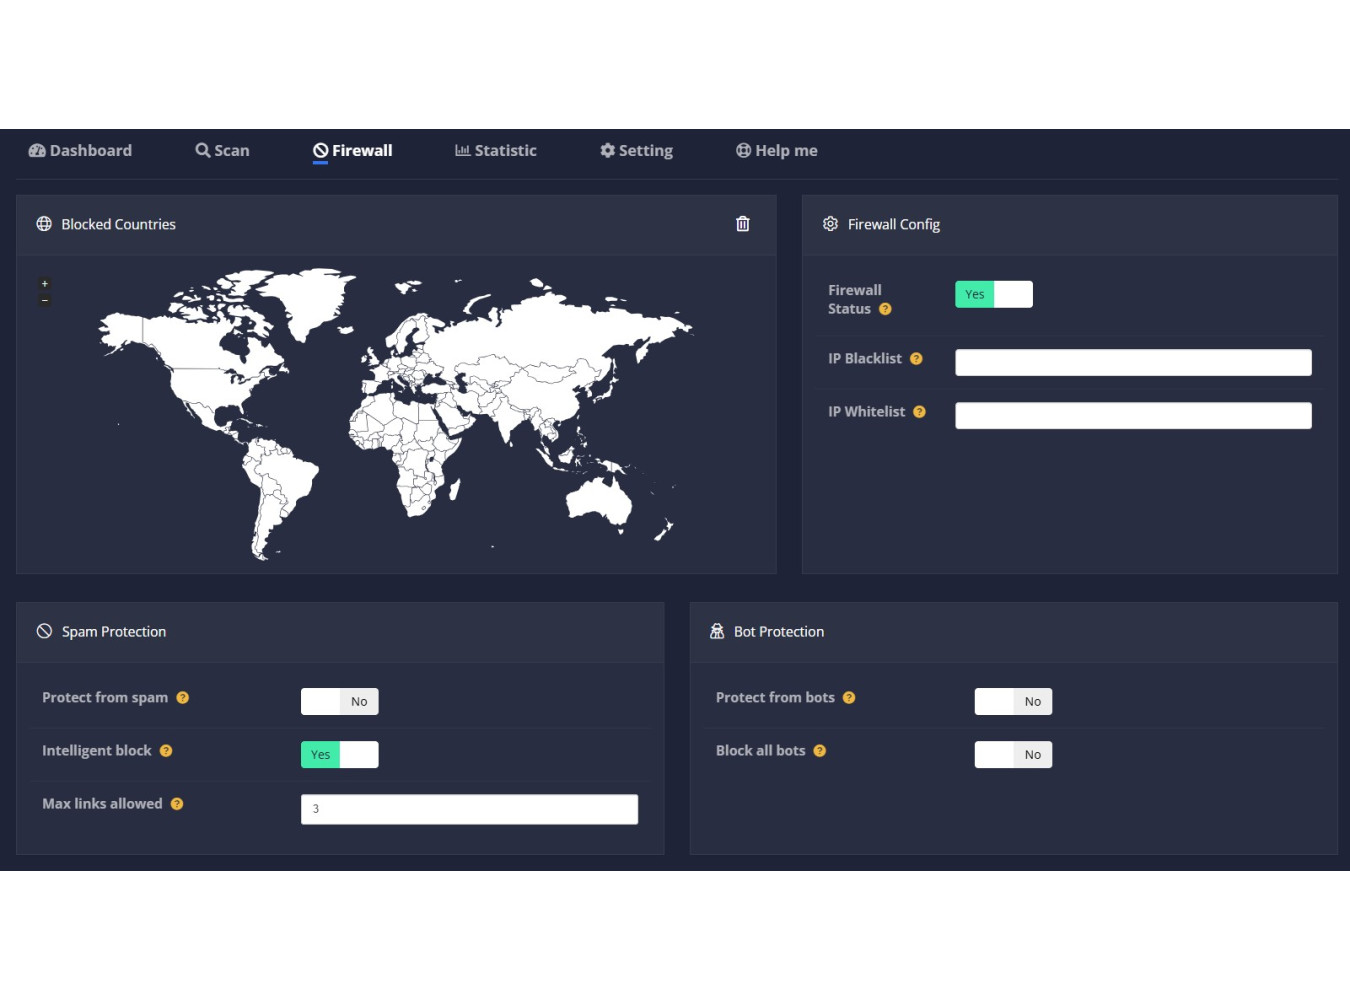Open the Statistic tab
1350x1000 pixels.
point(496,151)
